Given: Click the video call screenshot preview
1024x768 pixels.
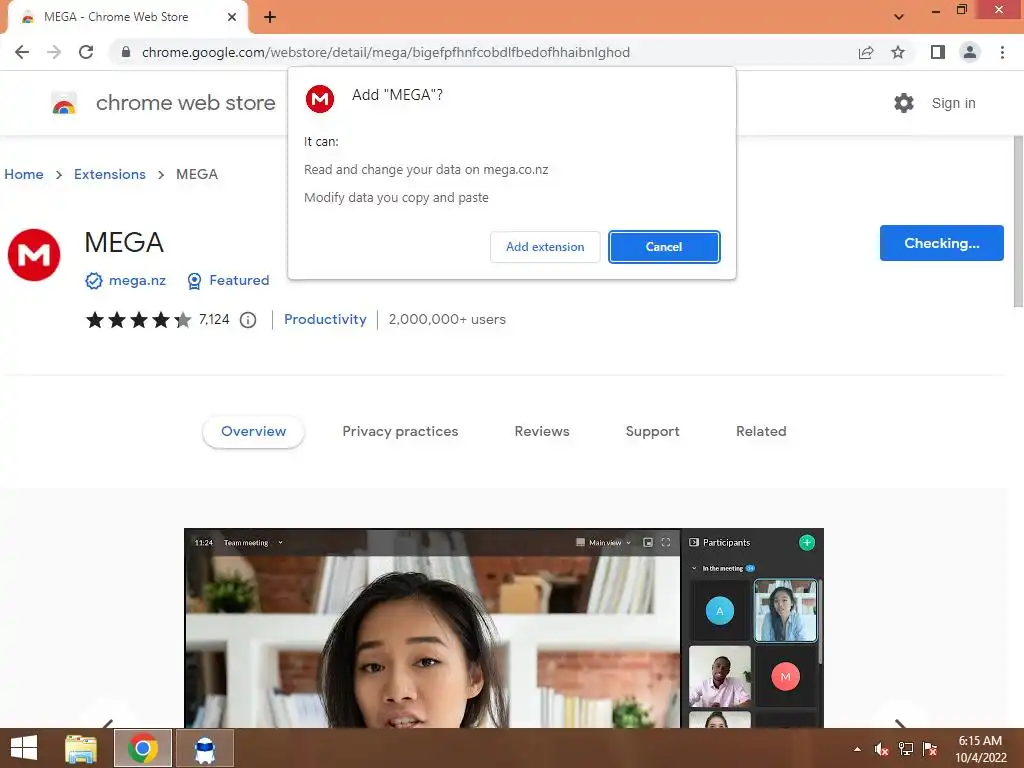Looking at the screenshot, I should pyautogui.click(x=504, y=628).
